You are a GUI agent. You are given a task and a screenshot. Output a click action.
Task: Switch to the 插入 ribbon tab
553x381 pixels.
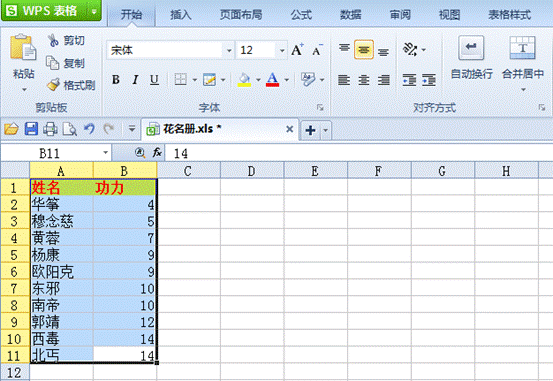click(x=181, y=15)
